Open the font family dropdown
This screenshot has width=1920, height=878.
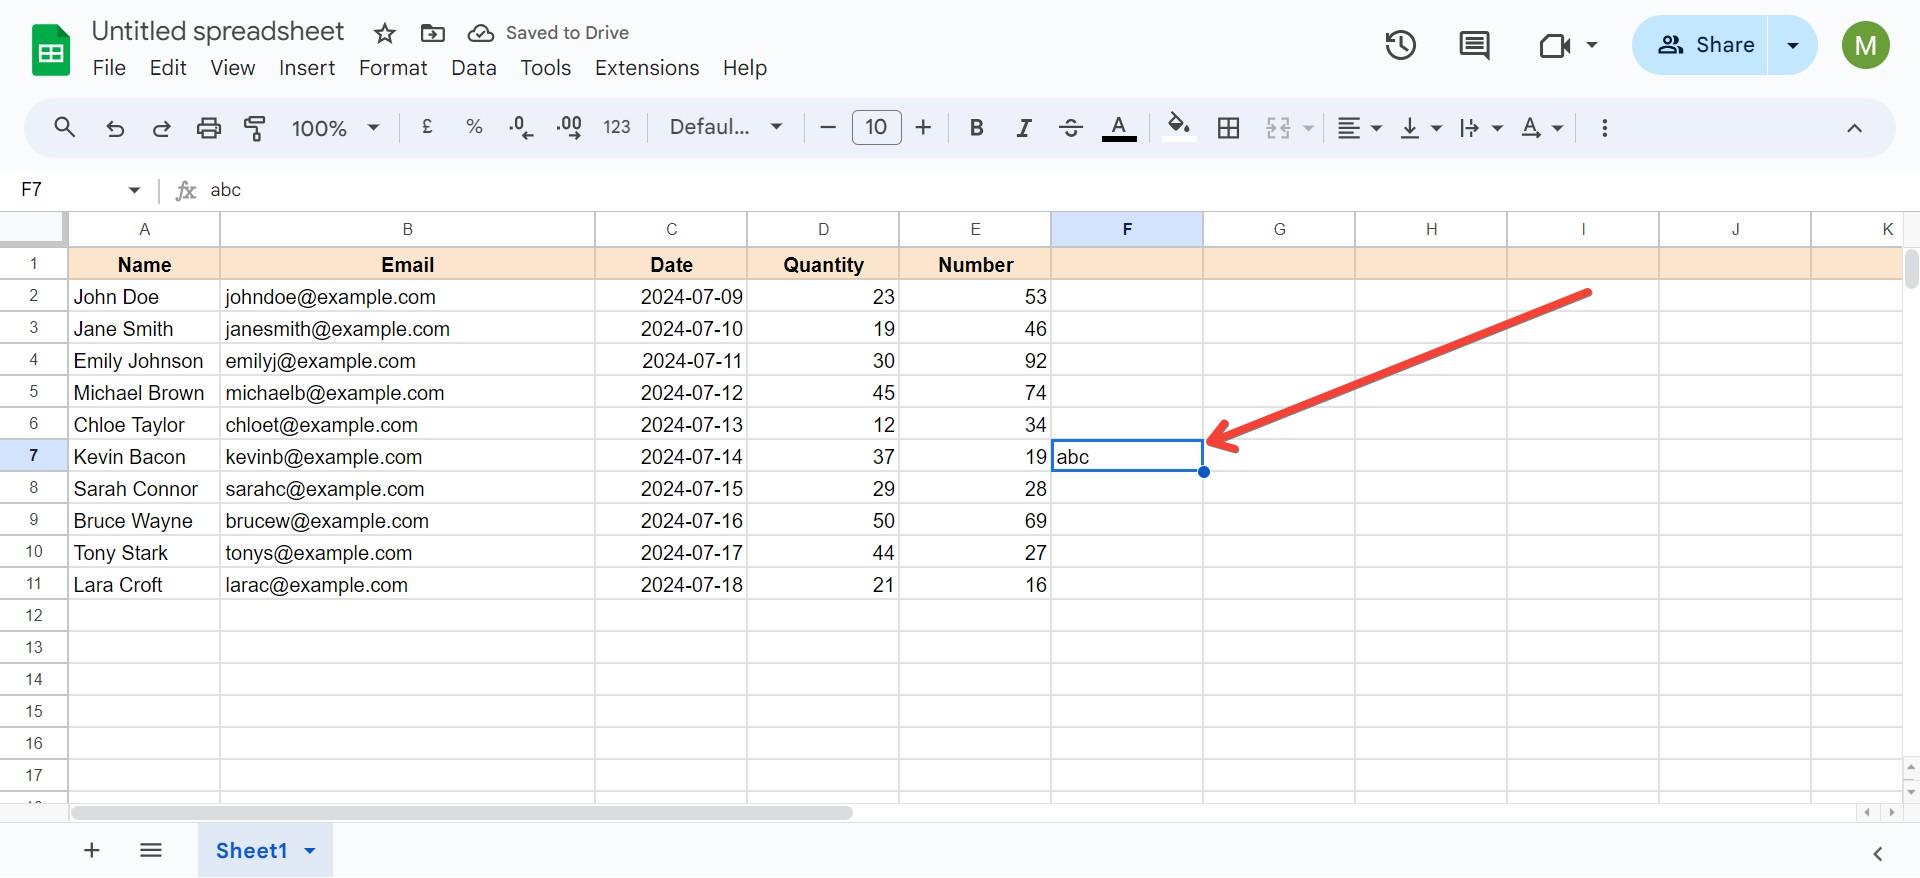(726, 127)
